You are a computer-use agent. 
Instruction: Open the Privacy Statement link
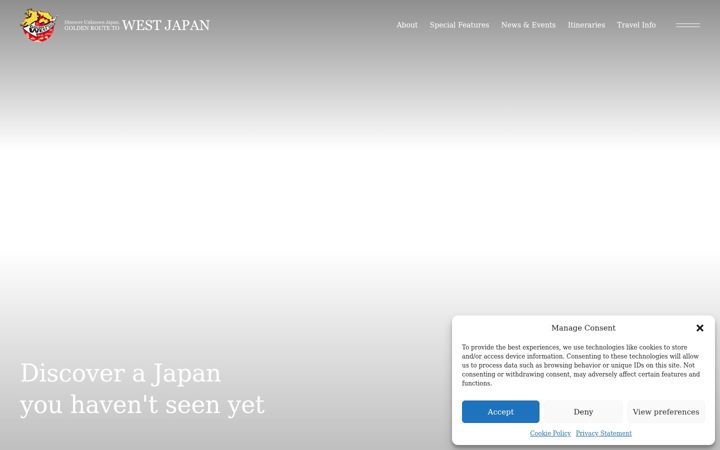603,433
